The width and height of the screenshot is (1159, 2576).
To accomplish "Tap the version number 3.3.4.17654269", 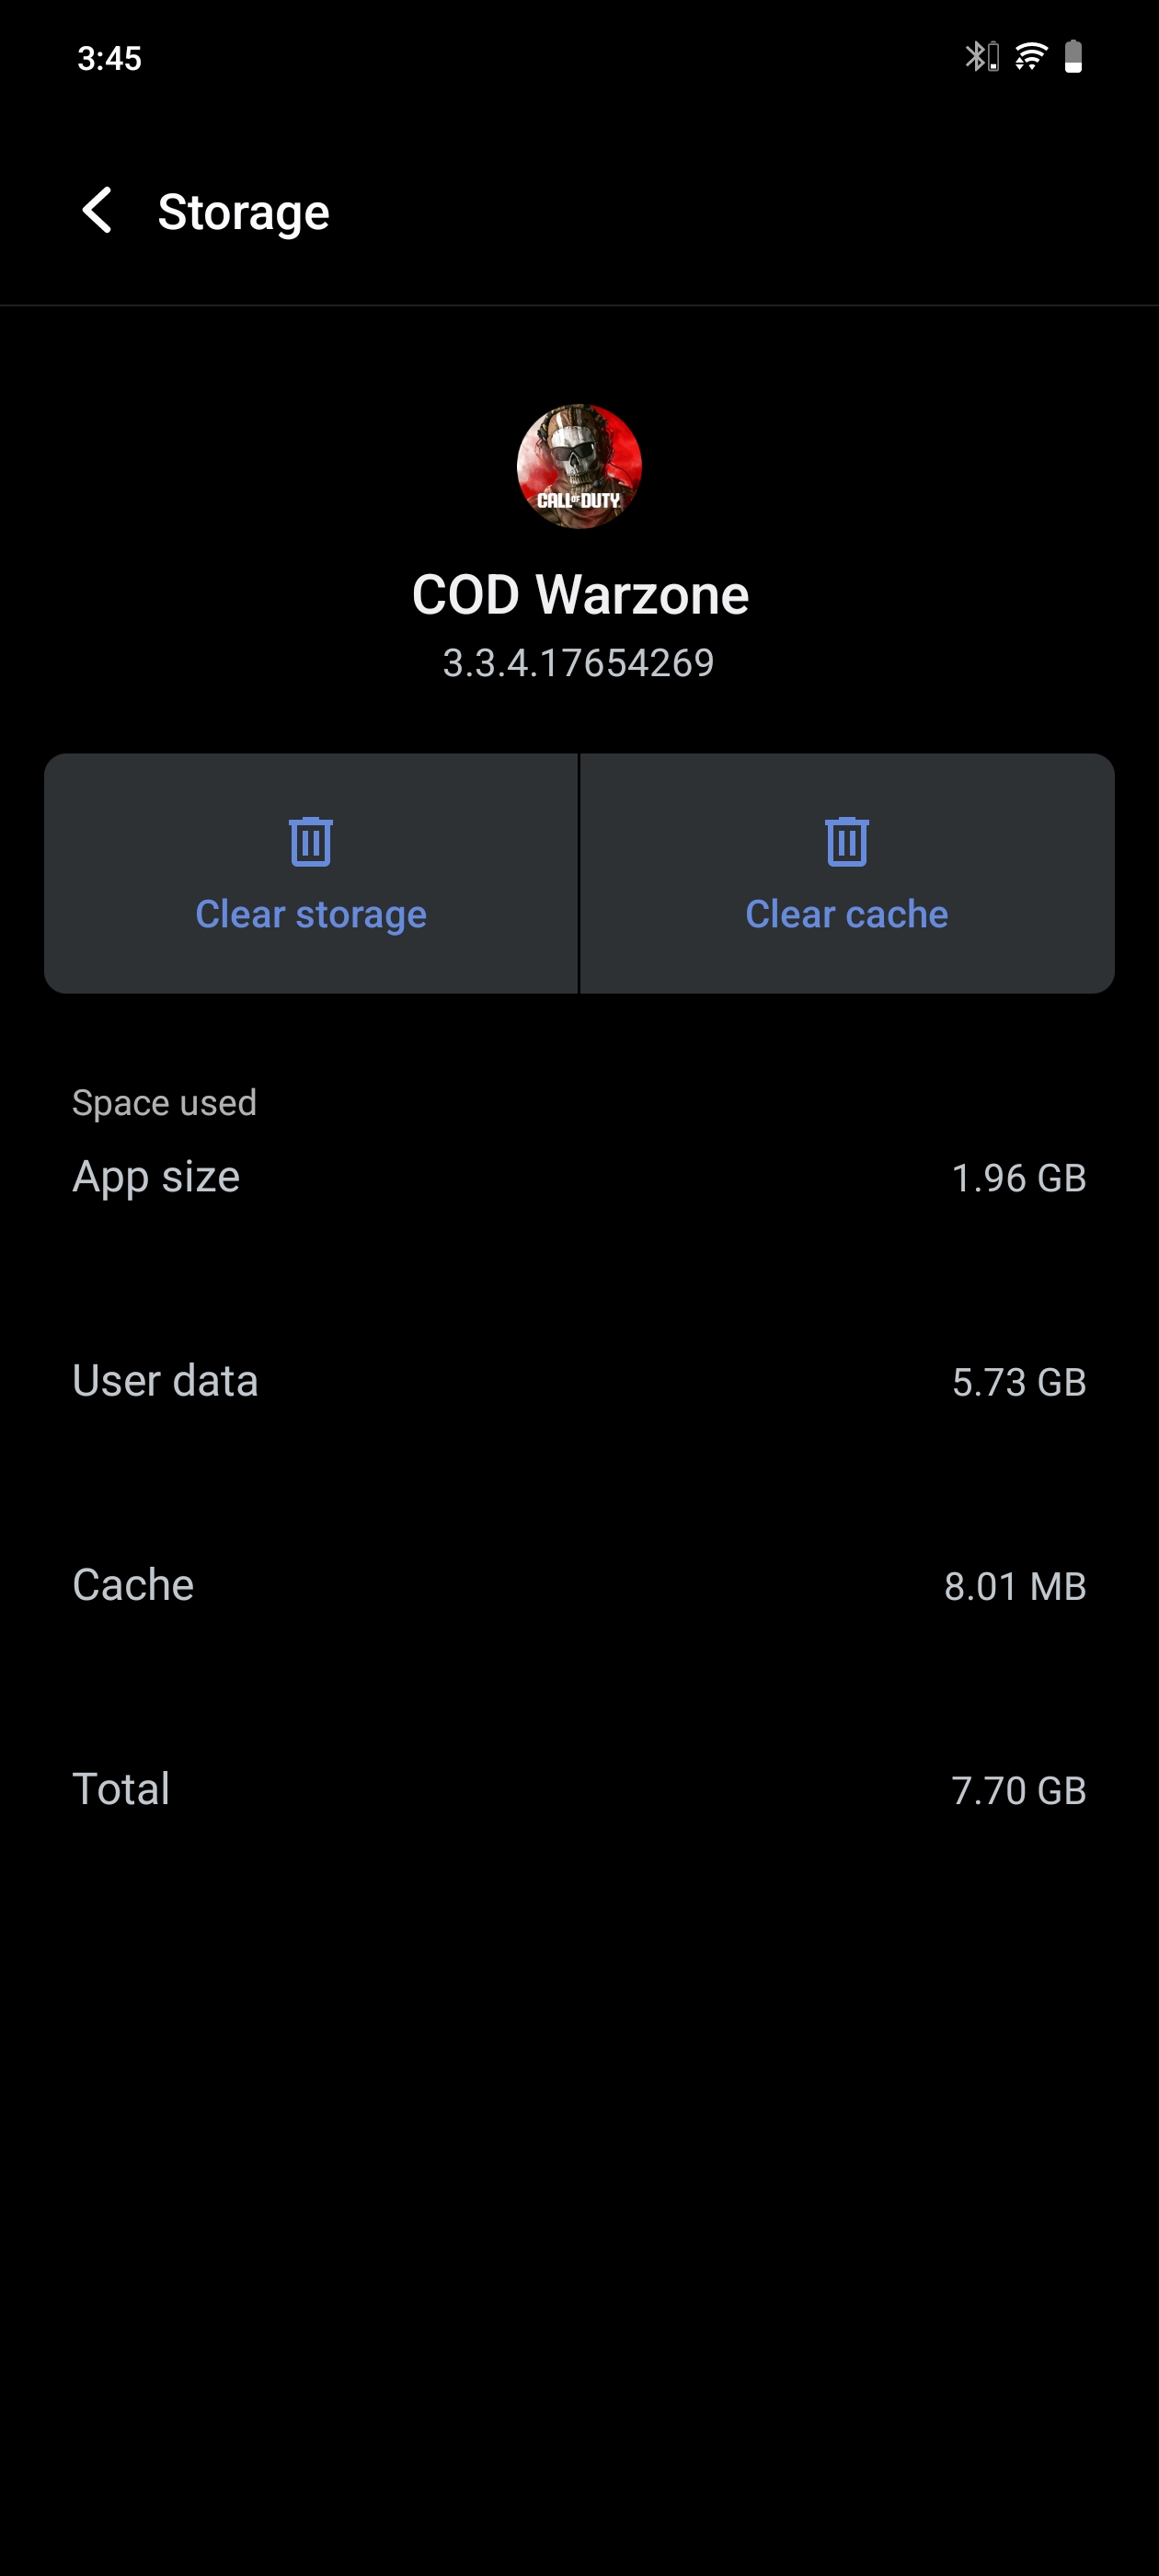I will point(579,663).
